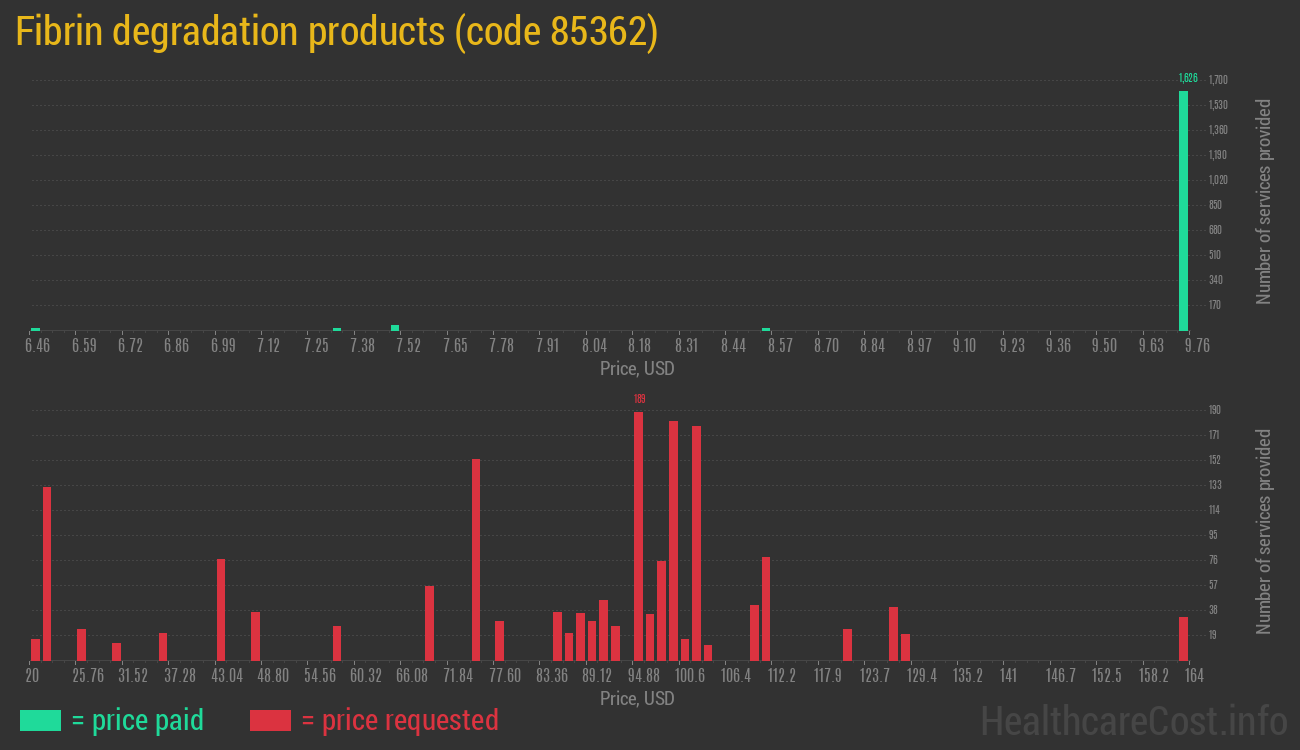Click the red bar labeled 189
This screenshot has height=750, width=1300.
click(x=638, y=535)
